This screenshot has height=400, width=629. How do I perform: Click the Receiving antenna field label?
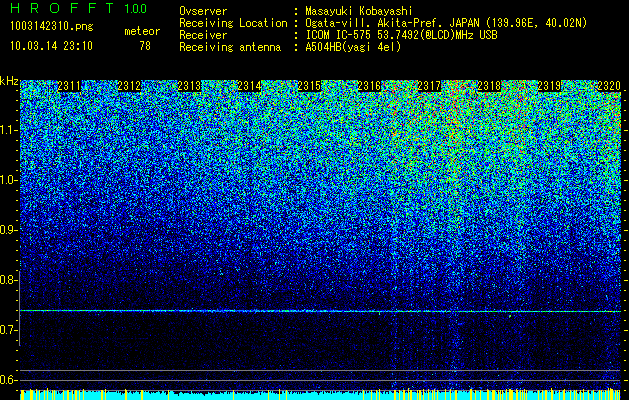click(230, 47)
